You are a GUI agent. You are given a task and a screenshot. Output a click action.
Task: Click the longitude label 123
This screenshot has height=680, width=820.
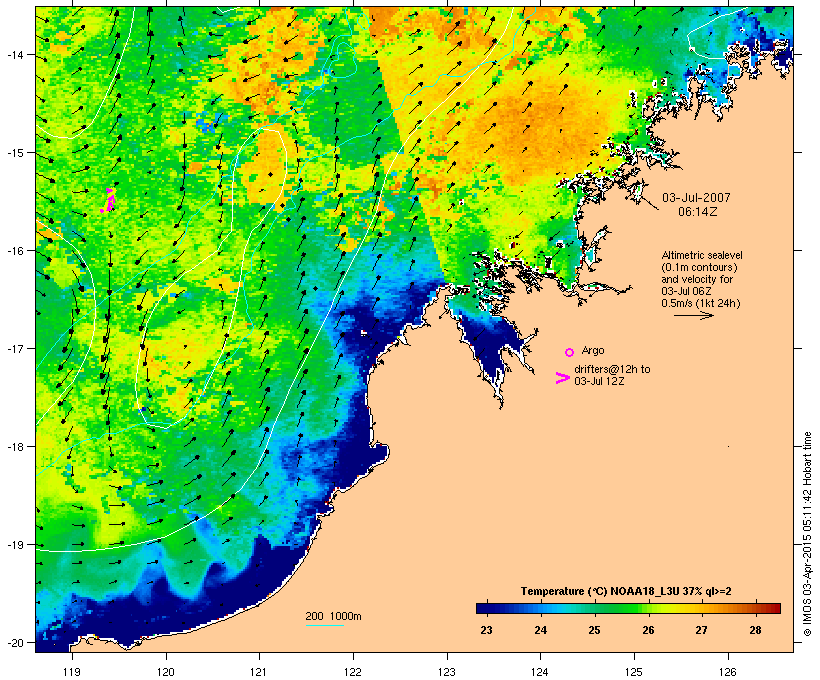(447, 672)
